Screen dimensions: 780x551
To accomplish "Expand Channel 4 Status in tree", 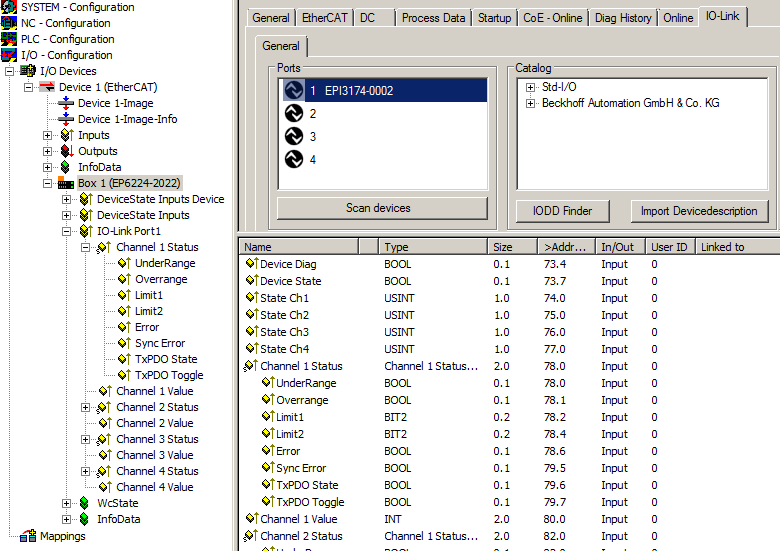I will click(86, 471).
